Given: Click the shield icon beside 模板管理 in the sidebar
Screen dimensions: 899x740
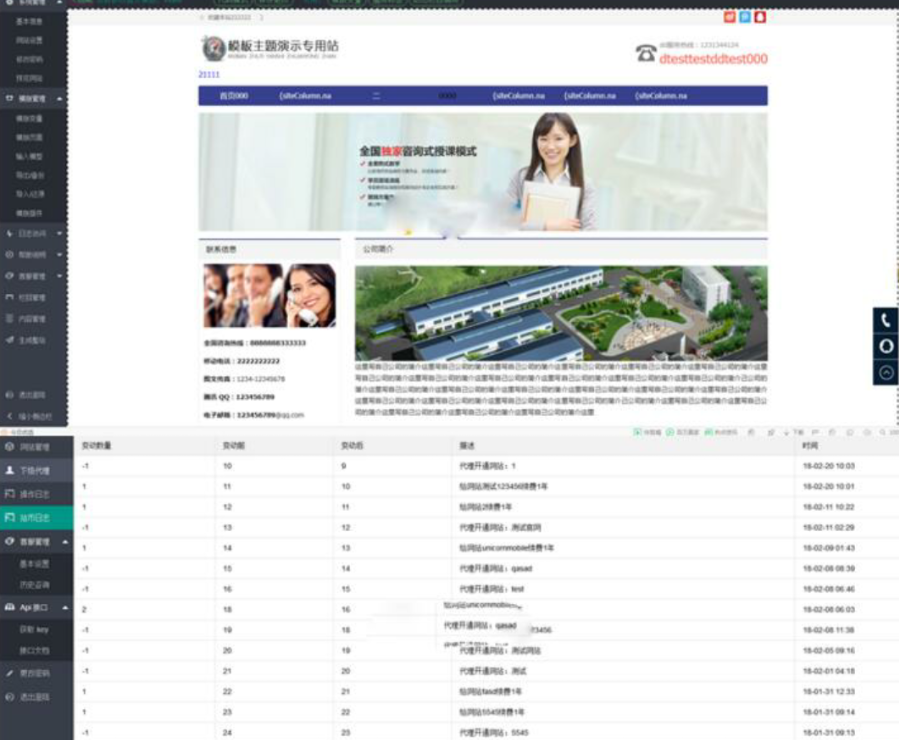Looking at the screenshot, I should tap(9, 99).
